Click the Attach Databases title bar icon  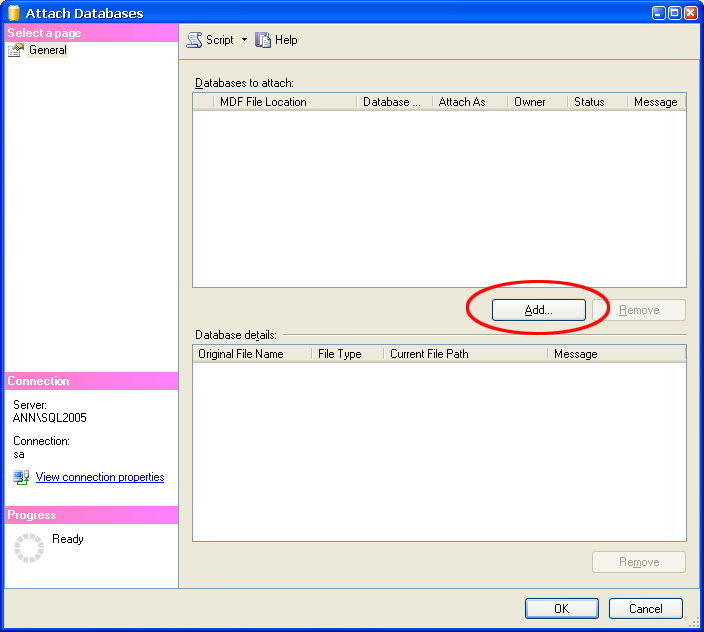pos(13,13)
